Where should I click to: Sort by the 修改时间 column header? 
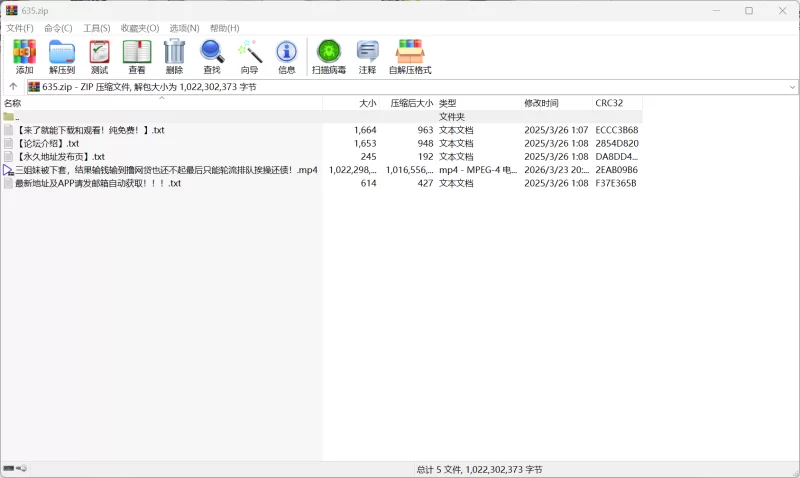(x=541, y=104)
